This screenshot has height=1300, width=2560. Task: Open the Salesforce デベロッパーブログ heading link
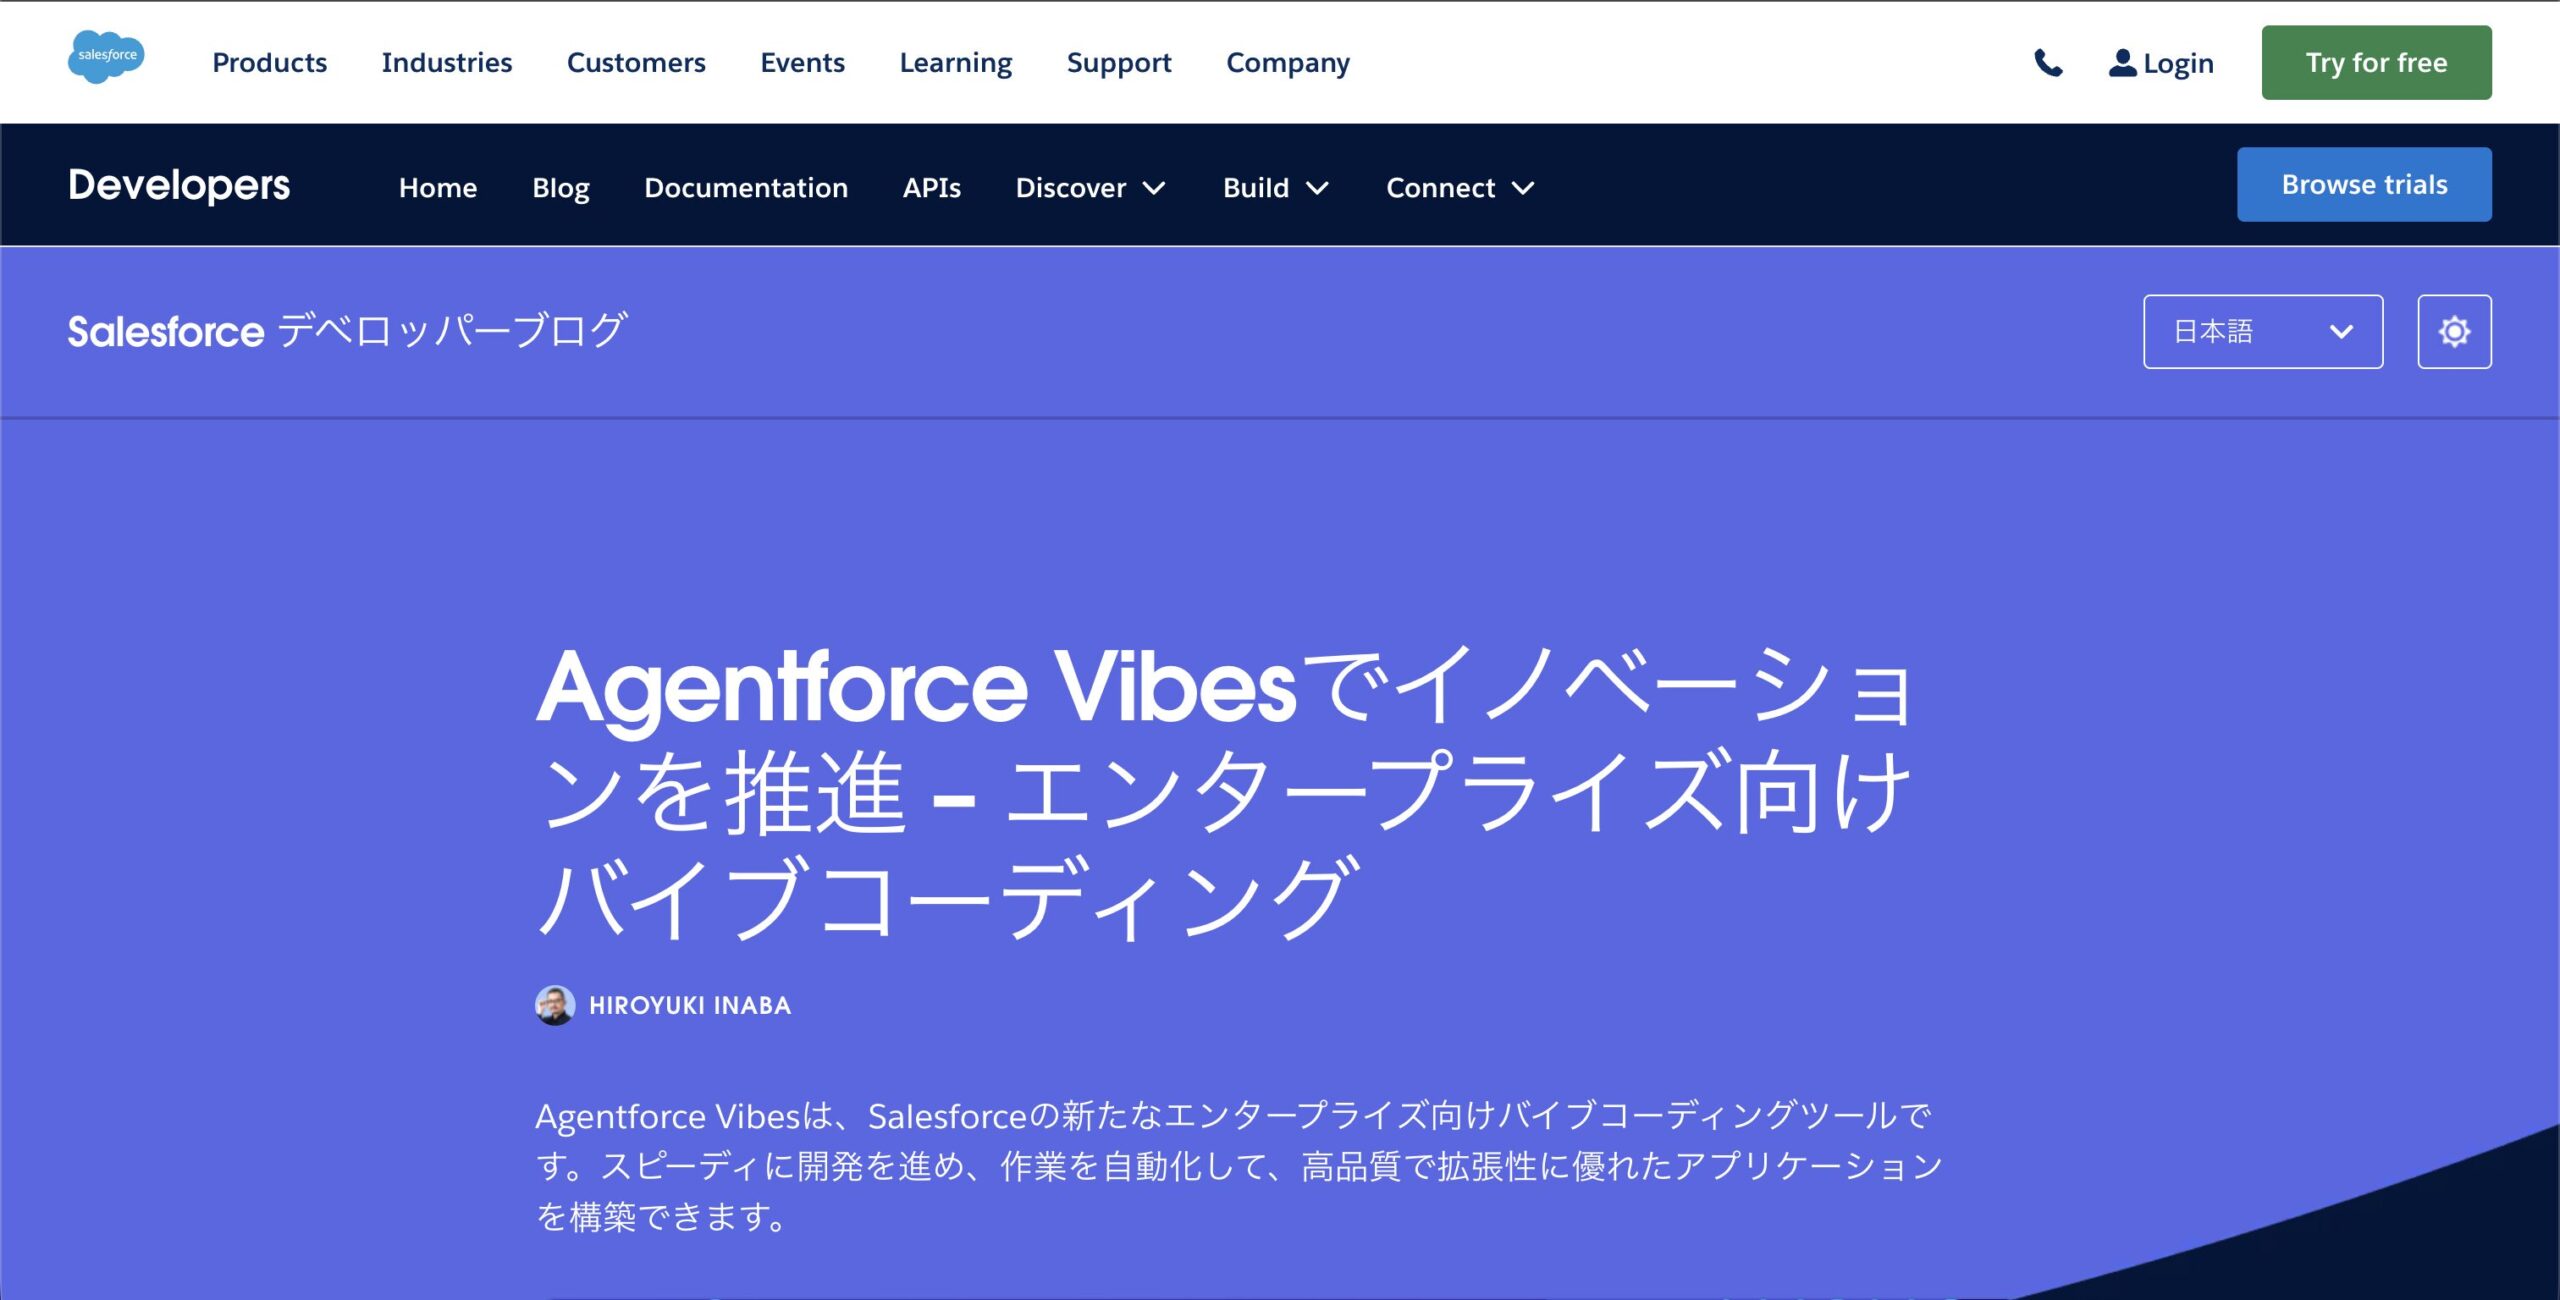pos(347,331)
